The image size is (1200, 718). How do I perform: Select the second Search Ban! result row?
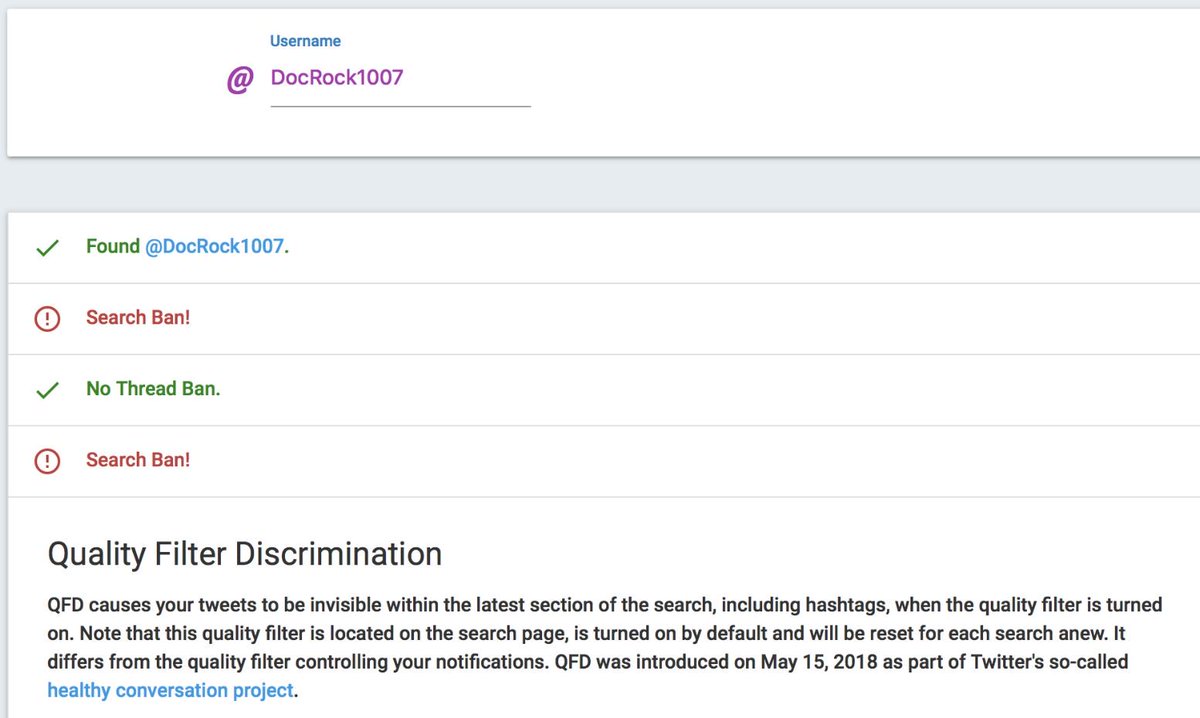click(x=604, y=461)
